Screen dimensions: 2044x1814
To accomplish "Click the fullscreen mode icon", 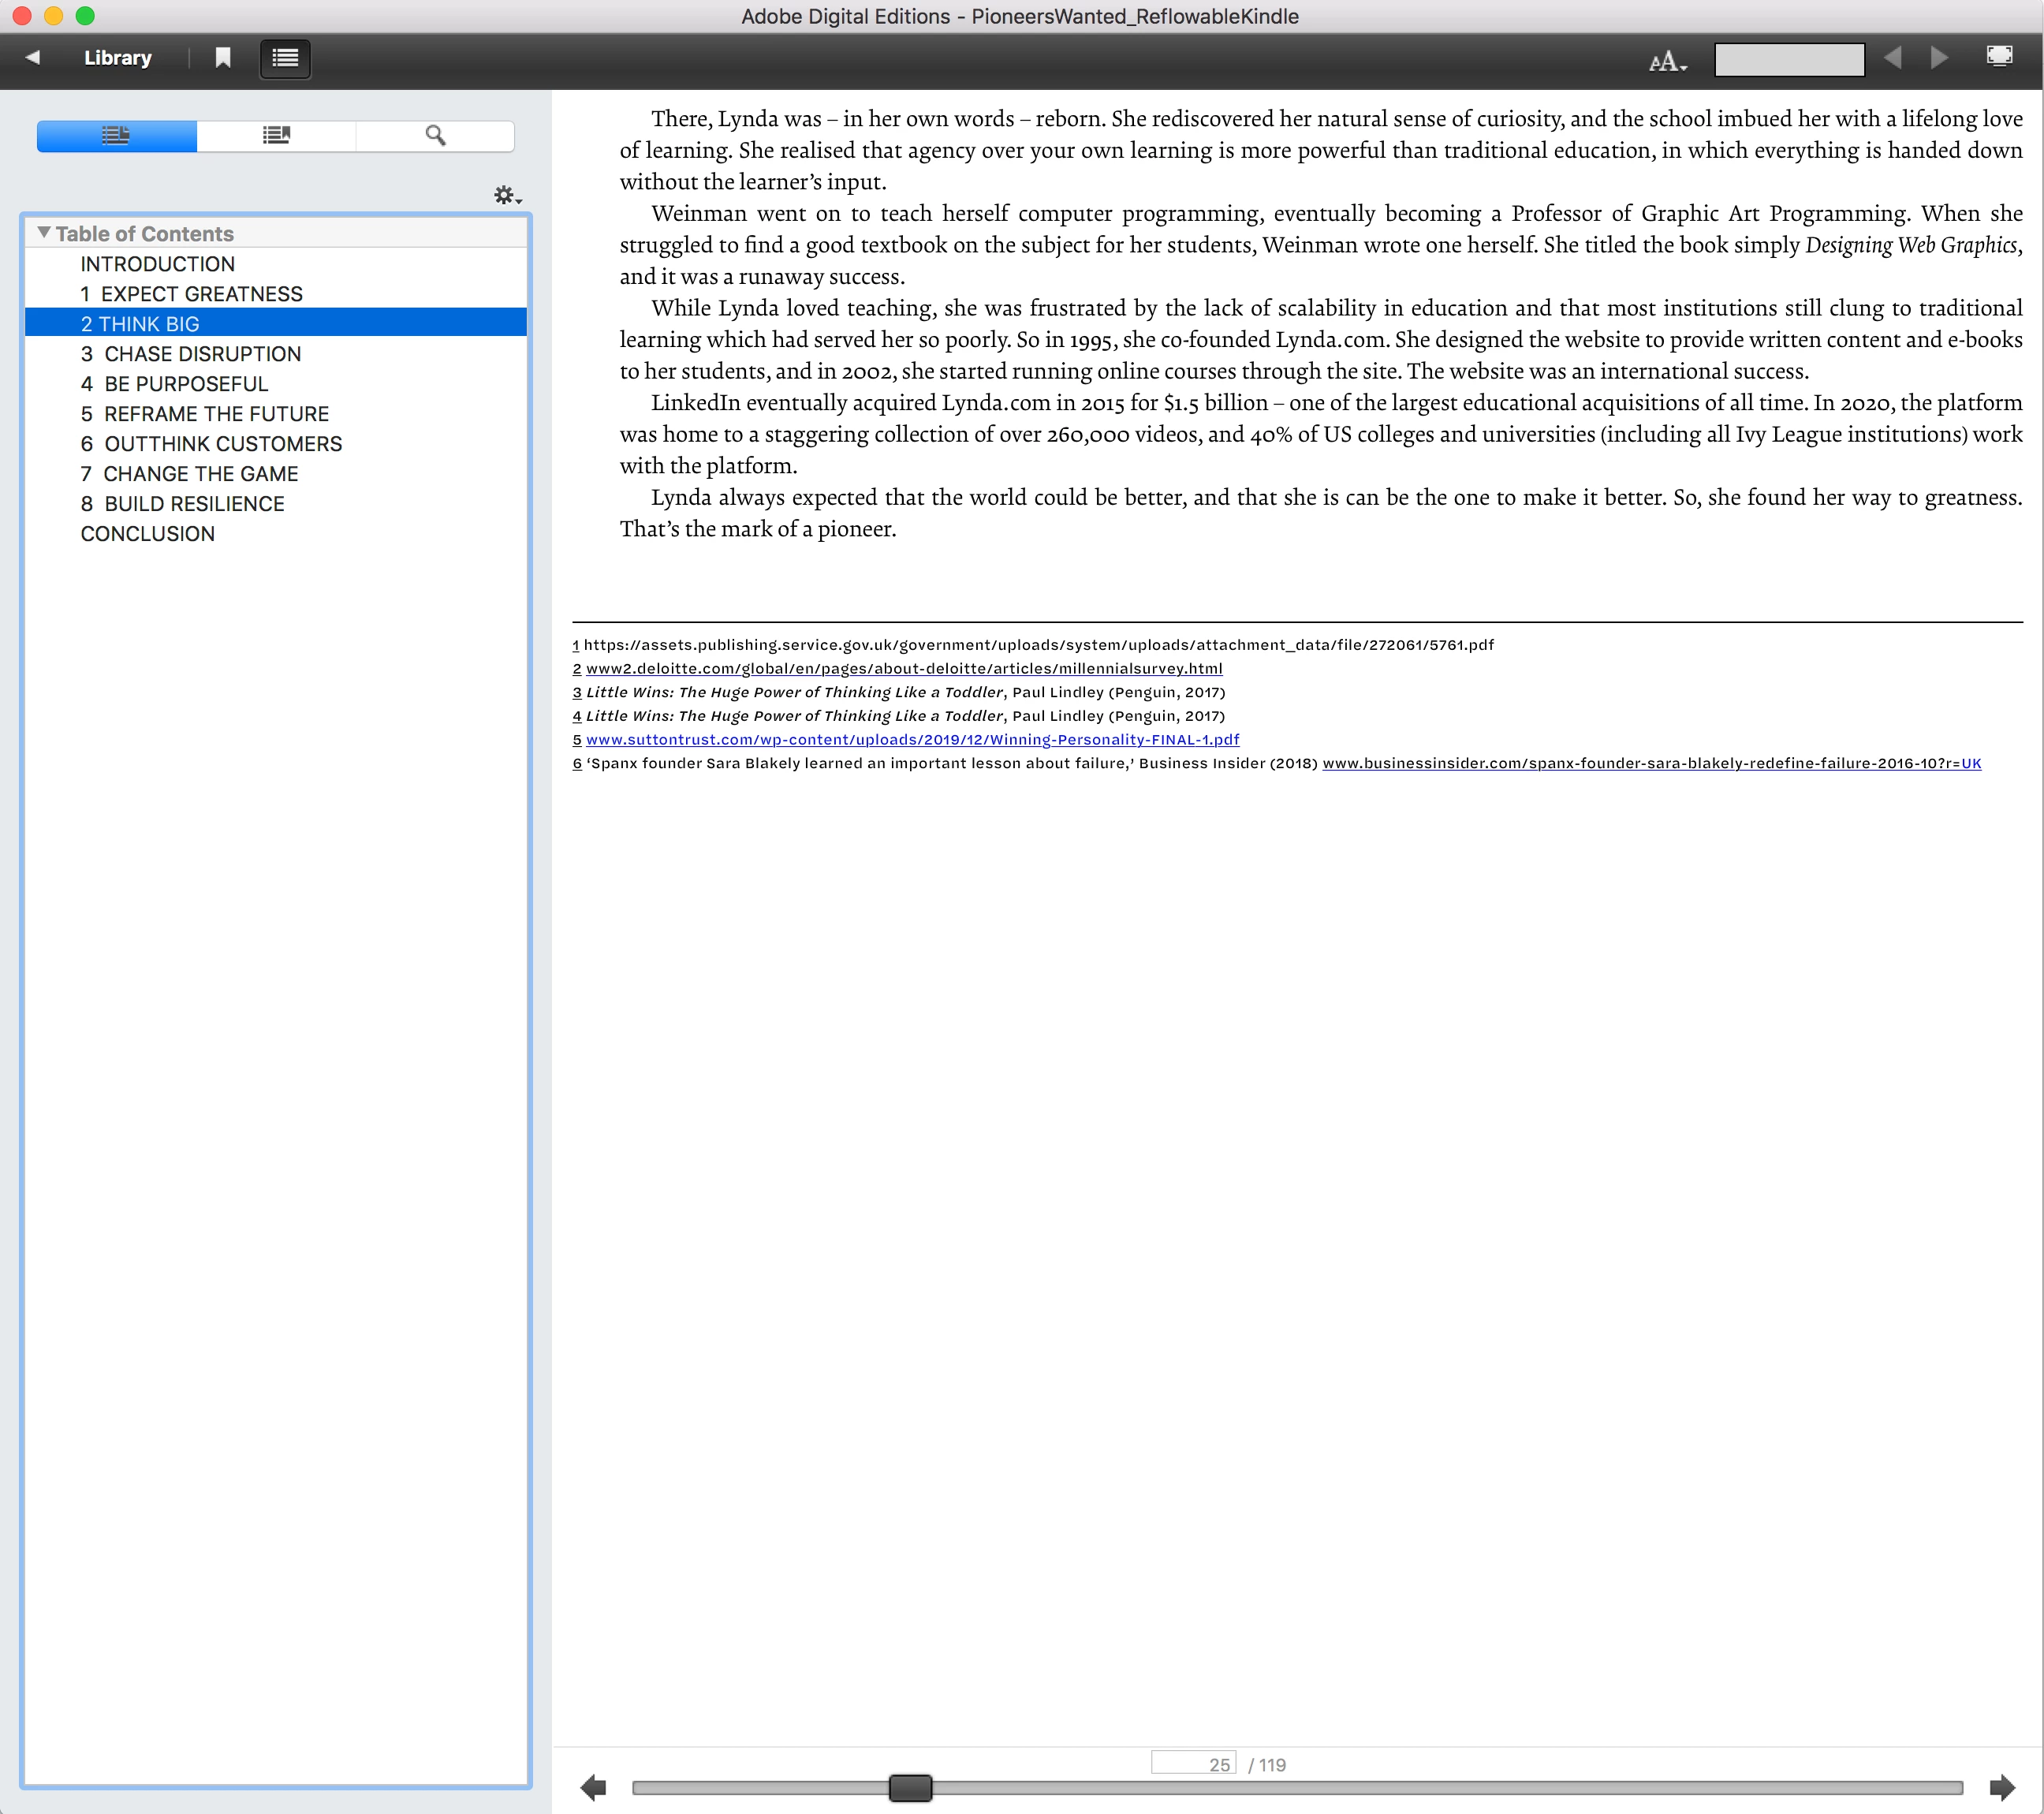I will pyautogui.click(x=1999, y=56).
